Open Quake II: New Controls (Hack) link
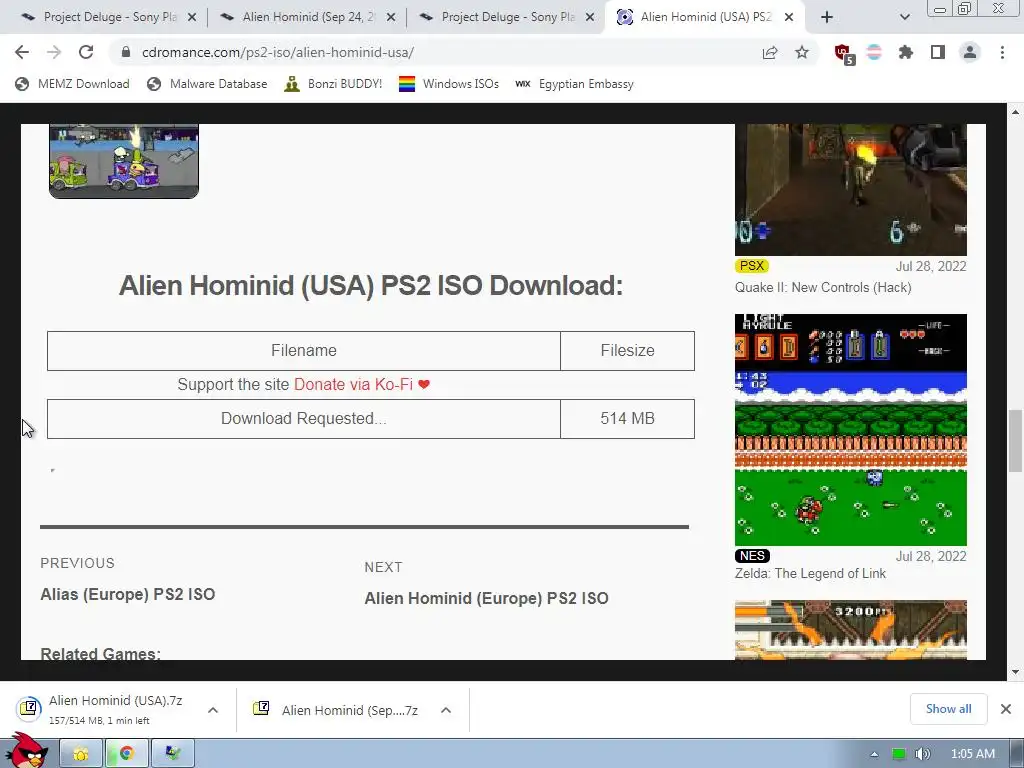The width and height of the screenshot is (1024, 768). 823,287
